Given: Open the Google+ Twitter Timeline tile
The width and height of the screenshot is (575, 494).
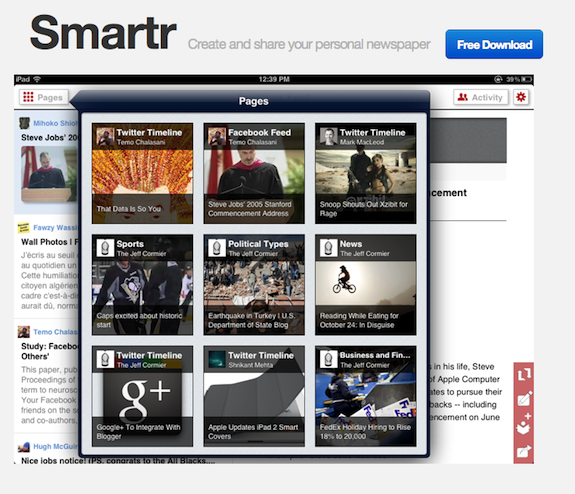Looking at the screenshot, I should point(142,396).
